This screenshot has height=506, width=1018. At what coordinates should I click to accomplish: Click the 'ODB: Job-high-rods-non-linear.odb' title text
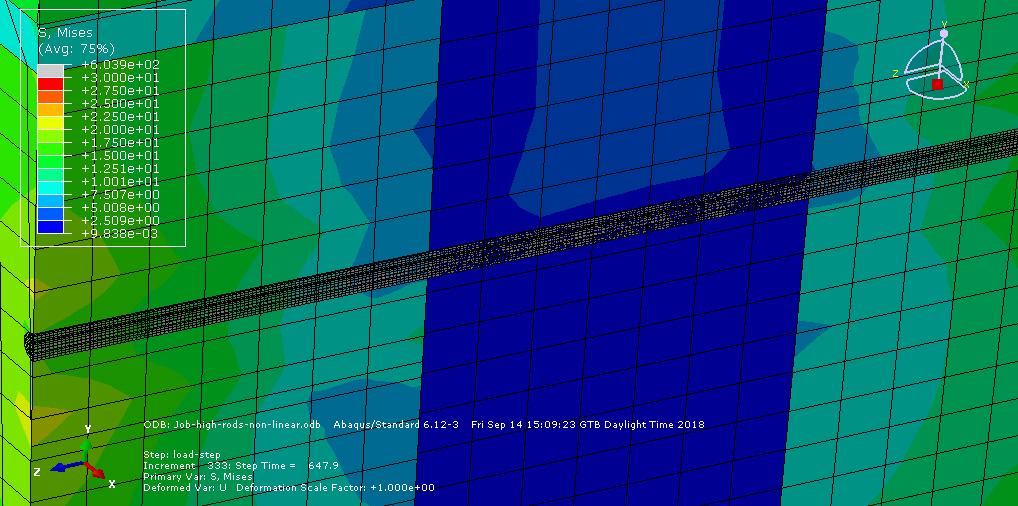(x=232, y=425)
